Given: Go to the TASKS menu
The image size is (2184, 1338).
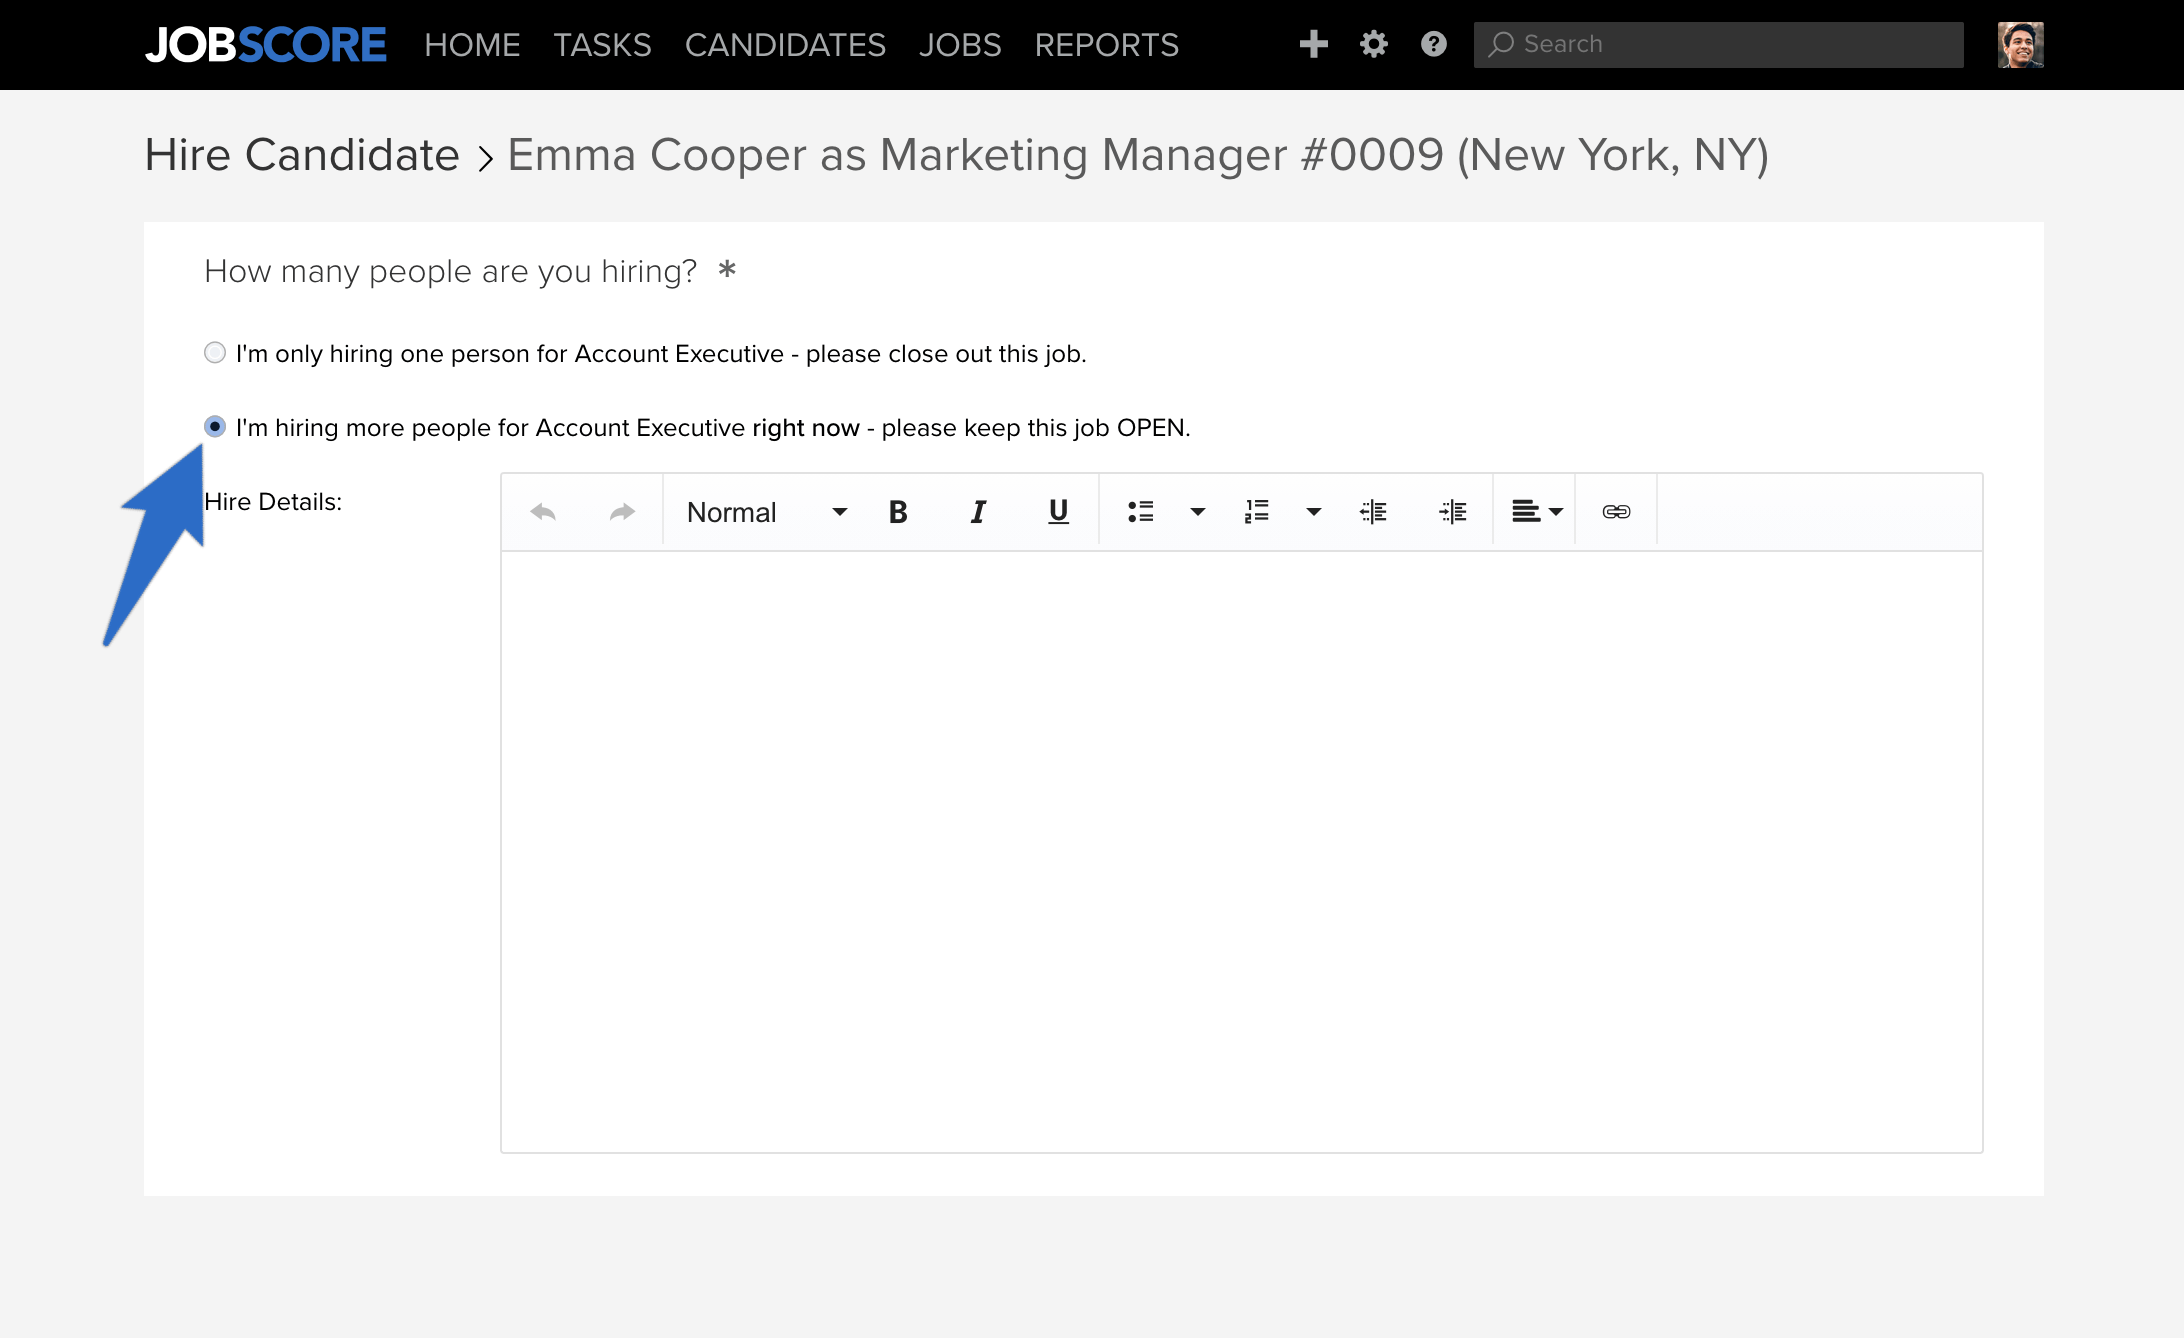Looking at the screenshot, I should pos(602,45).
